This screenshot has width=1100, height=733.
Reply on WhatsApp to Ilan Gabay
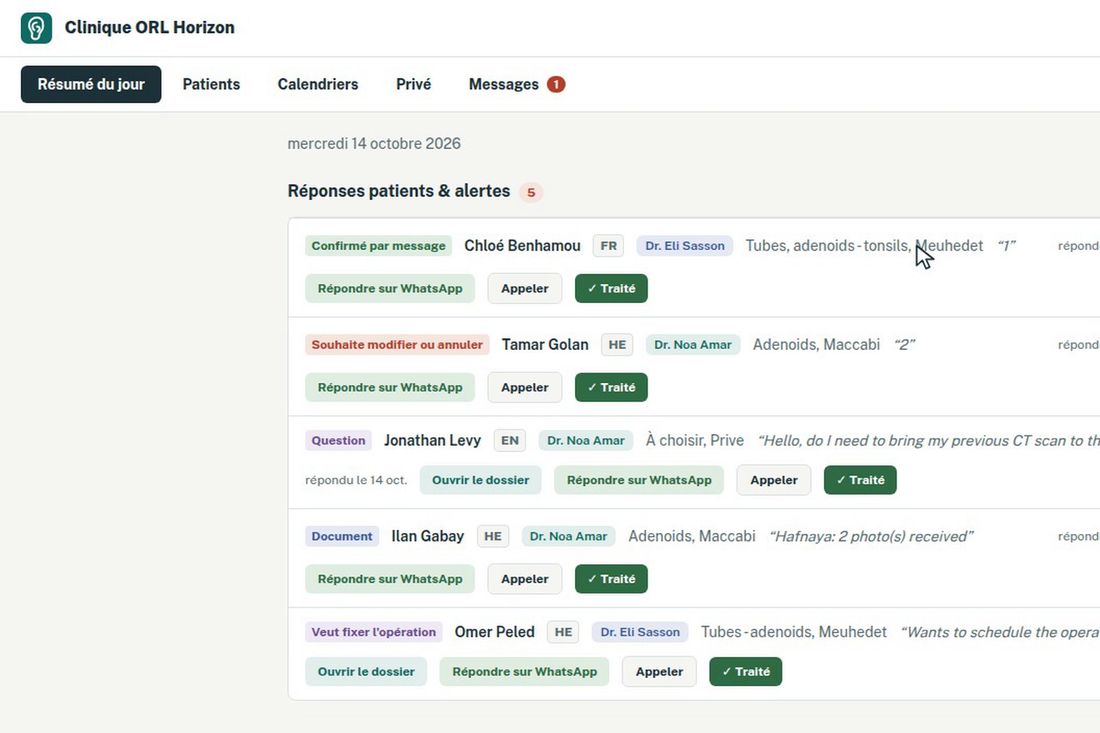pyautogui.click(x=390, y=579)
